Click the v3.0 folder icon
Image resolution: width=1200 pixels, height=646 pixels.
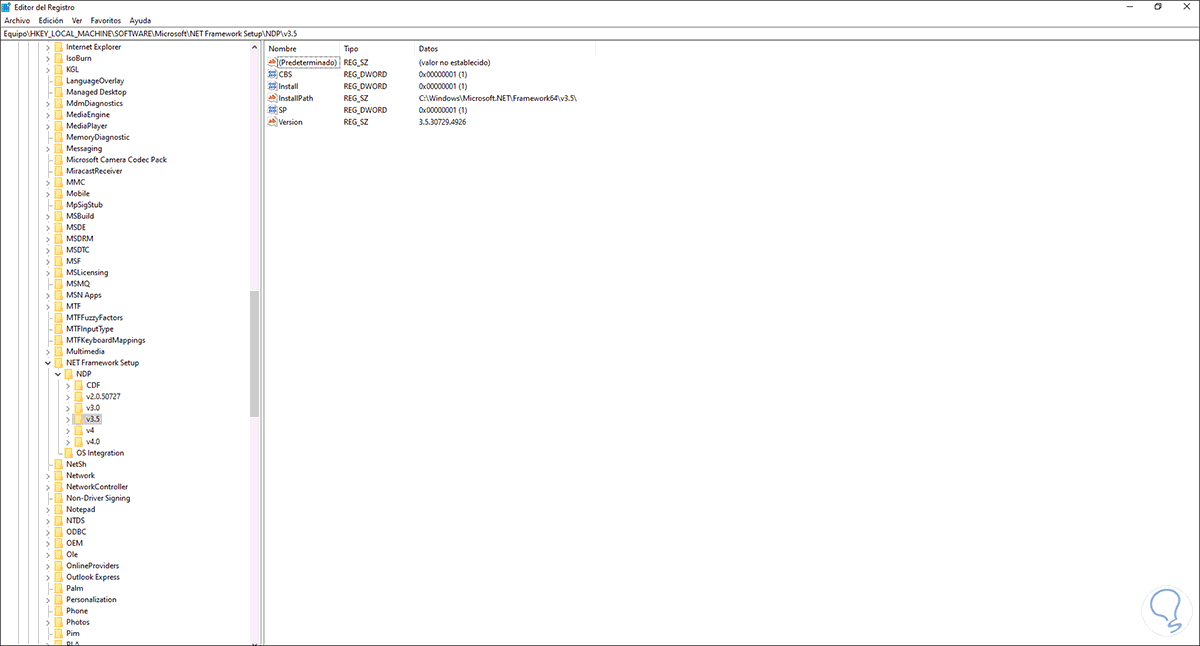point(78,408)
